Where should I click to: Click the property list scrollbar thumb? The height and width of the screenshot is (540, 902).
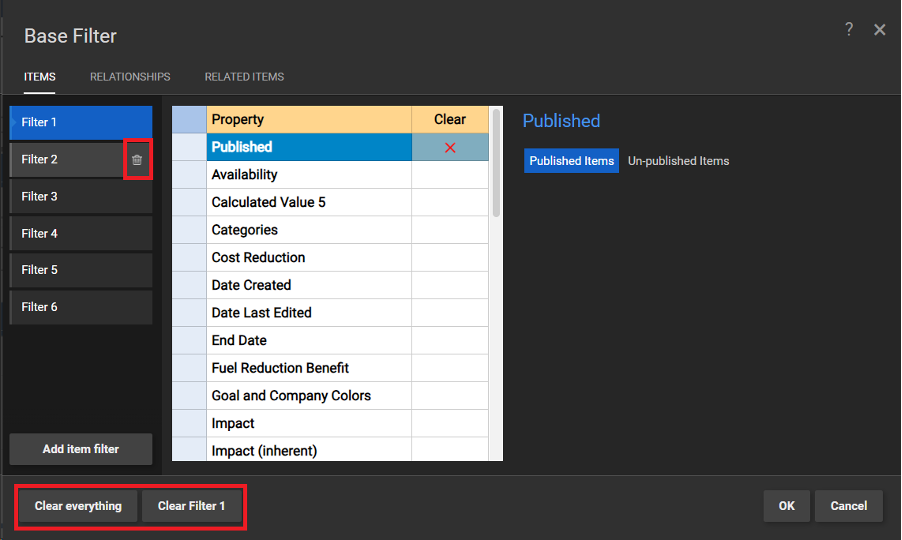[496, 163]
